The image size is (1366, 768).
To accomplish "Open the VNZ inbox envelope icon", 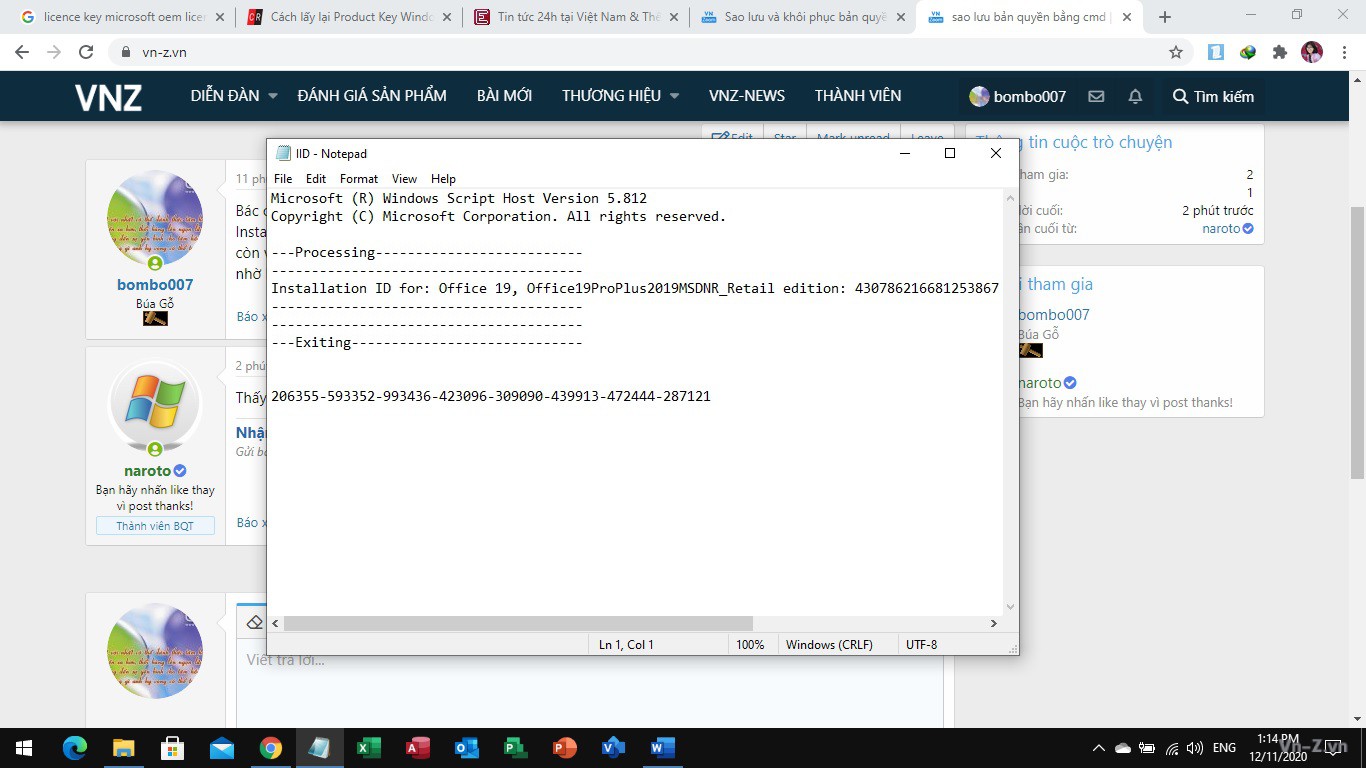I will [1096, 96].
